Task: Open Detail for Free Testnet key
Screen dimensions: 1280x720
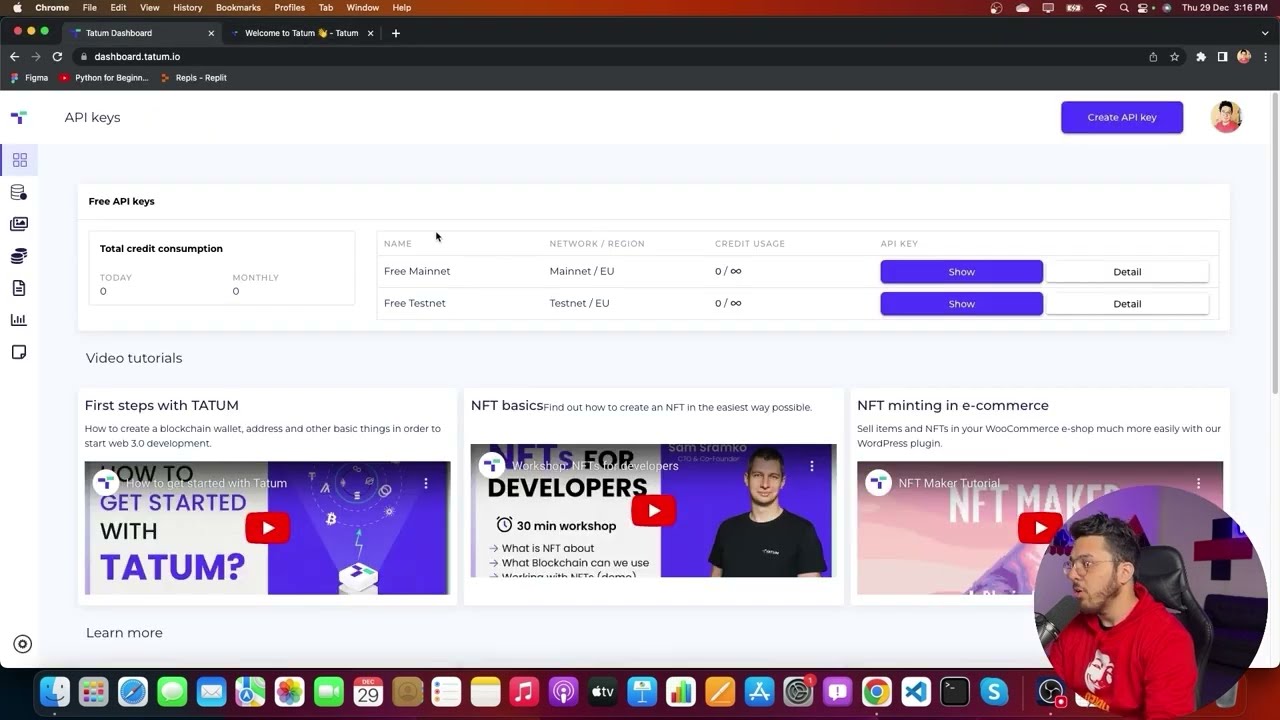Action: 1126,304
